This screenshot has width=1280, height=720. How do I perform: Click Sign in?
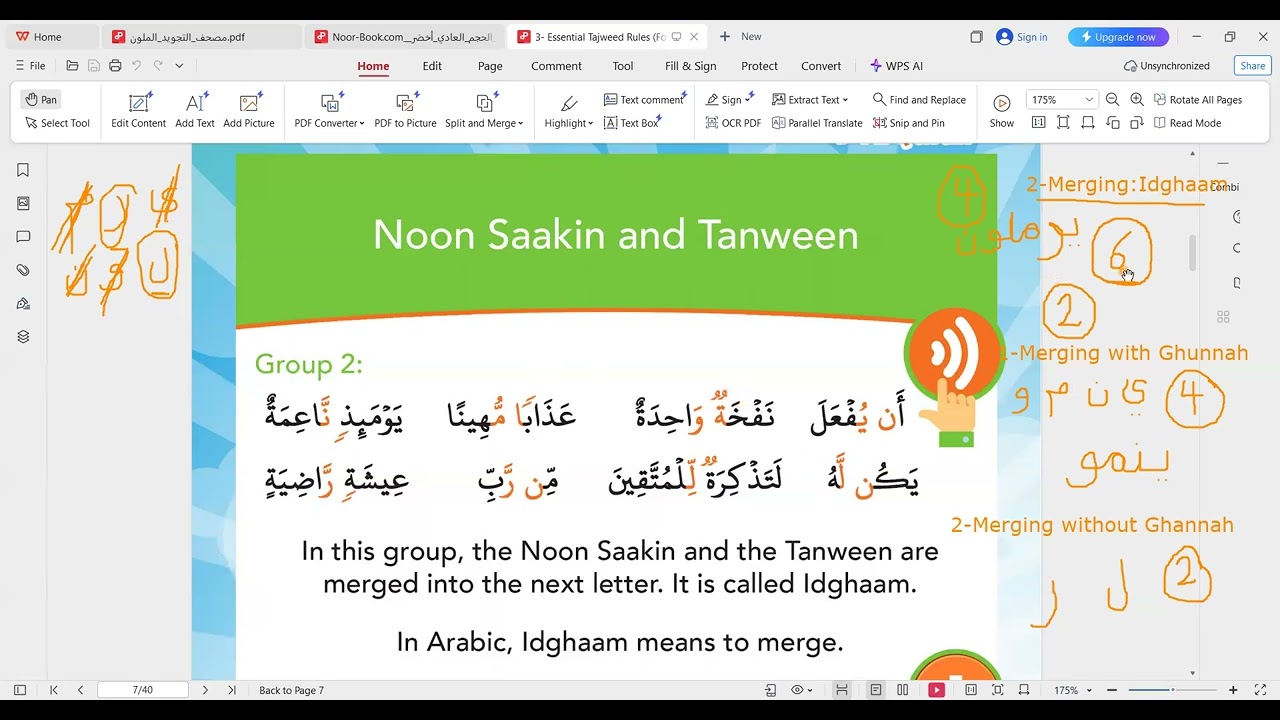click(x=1022, y=37)
